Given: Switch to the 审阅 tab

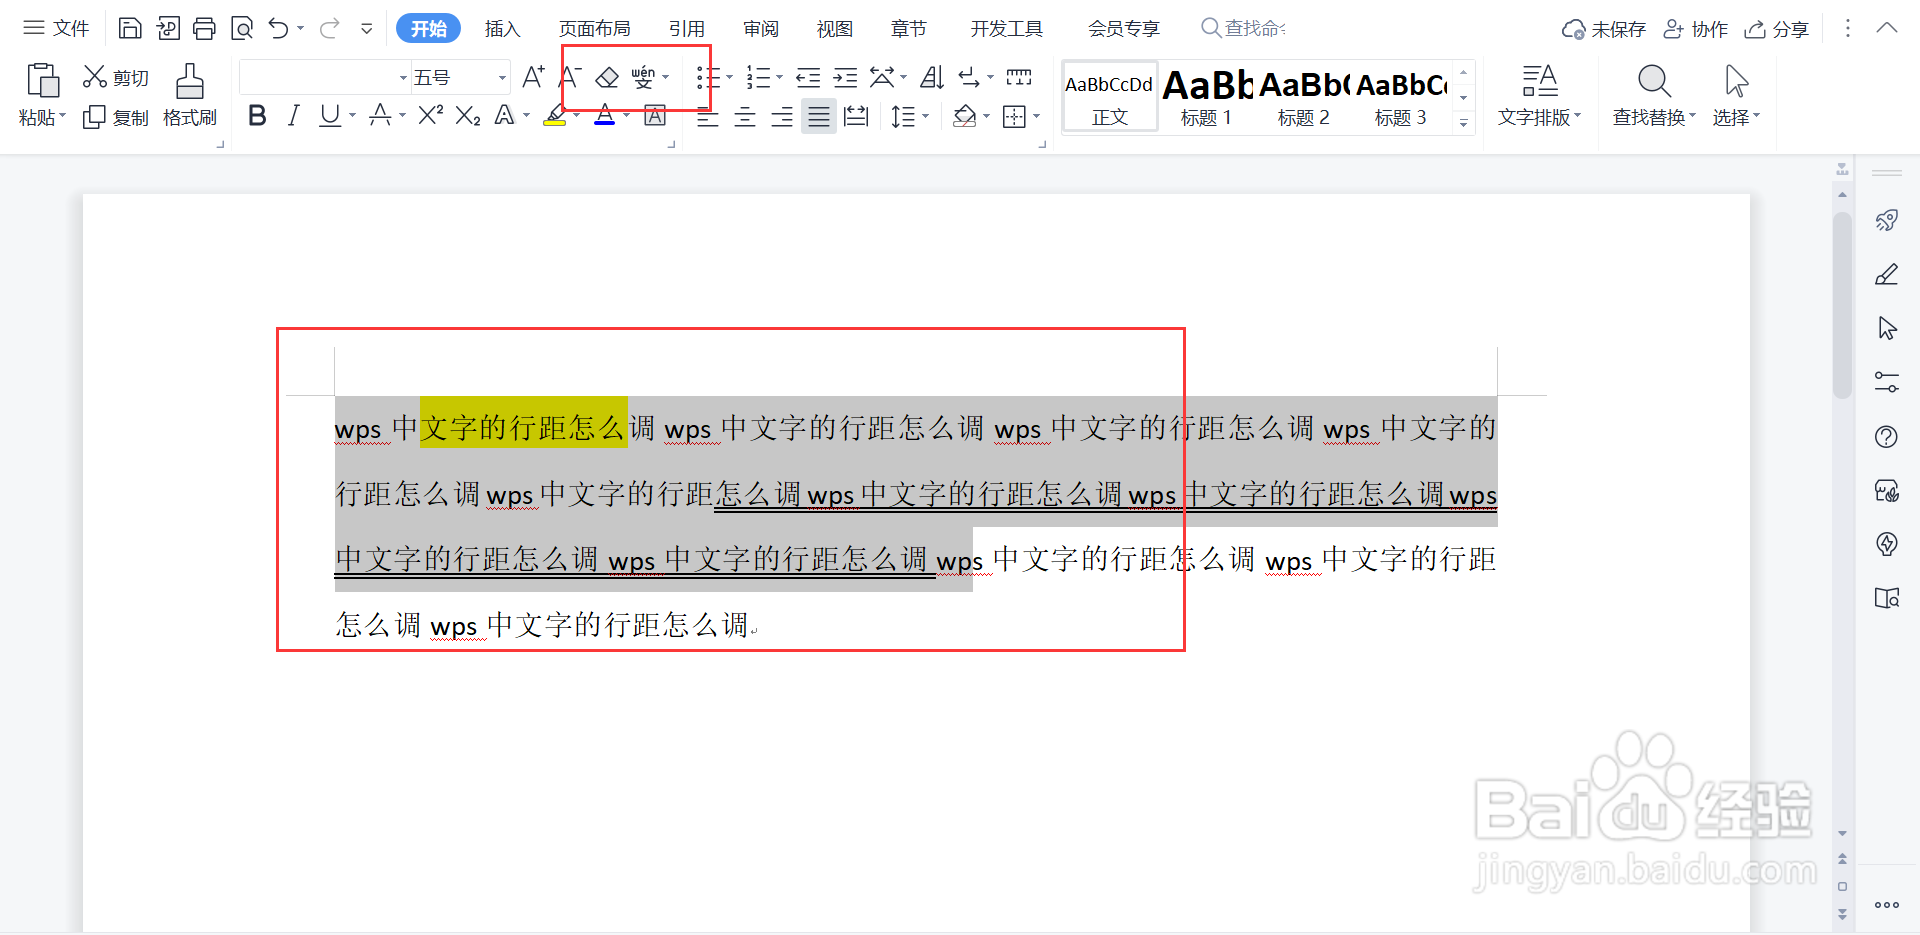Looking at the screenshot, I should [x=761, y=29].
